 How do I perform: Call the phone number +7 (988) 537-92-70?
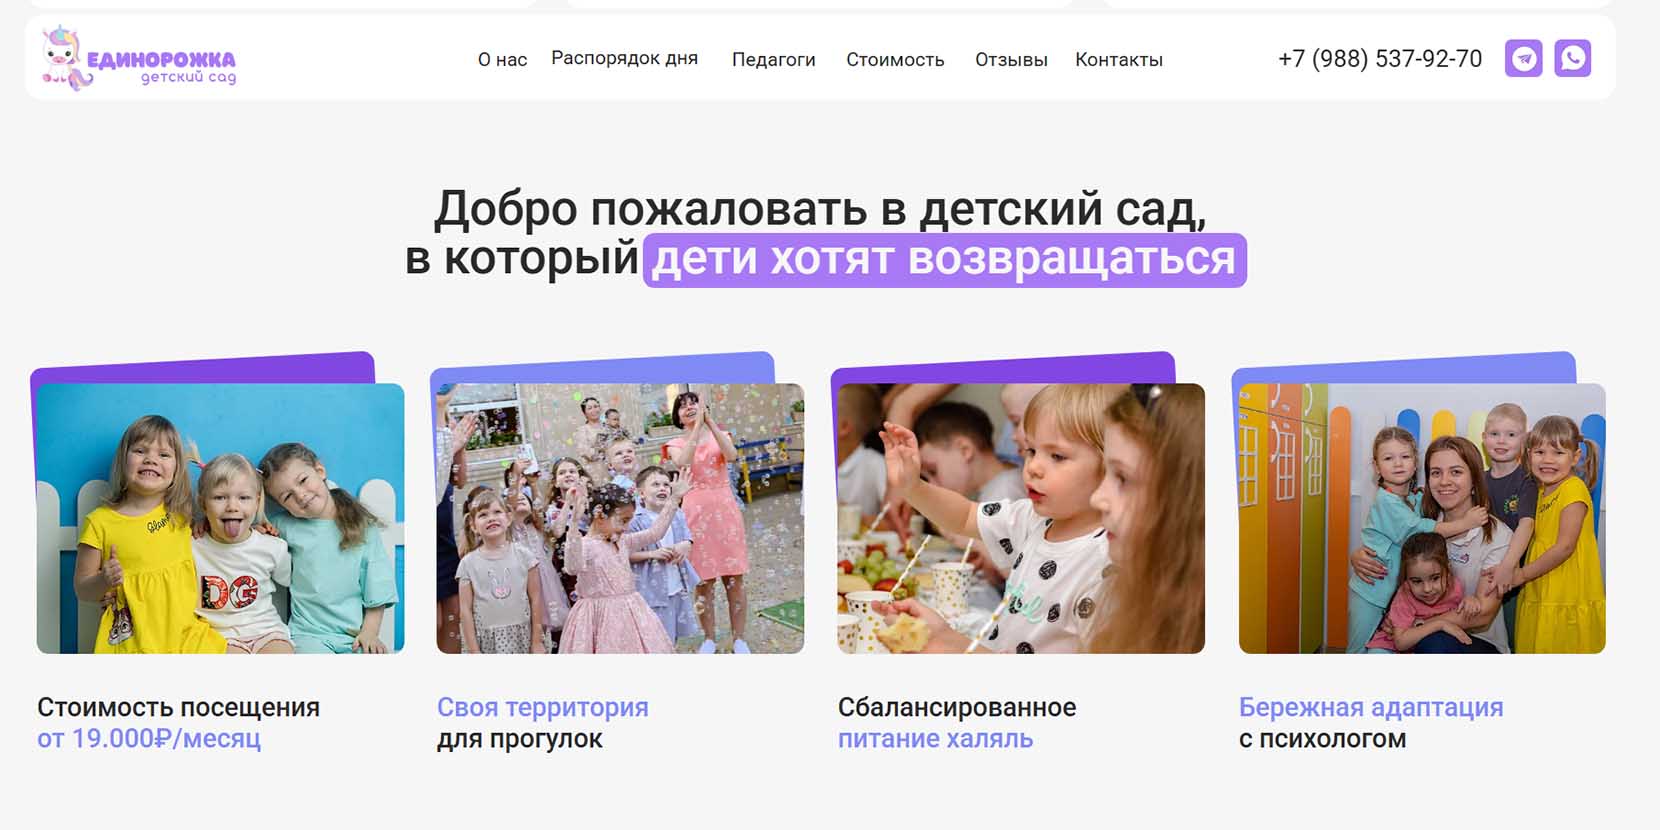(x=1380, y=59)
